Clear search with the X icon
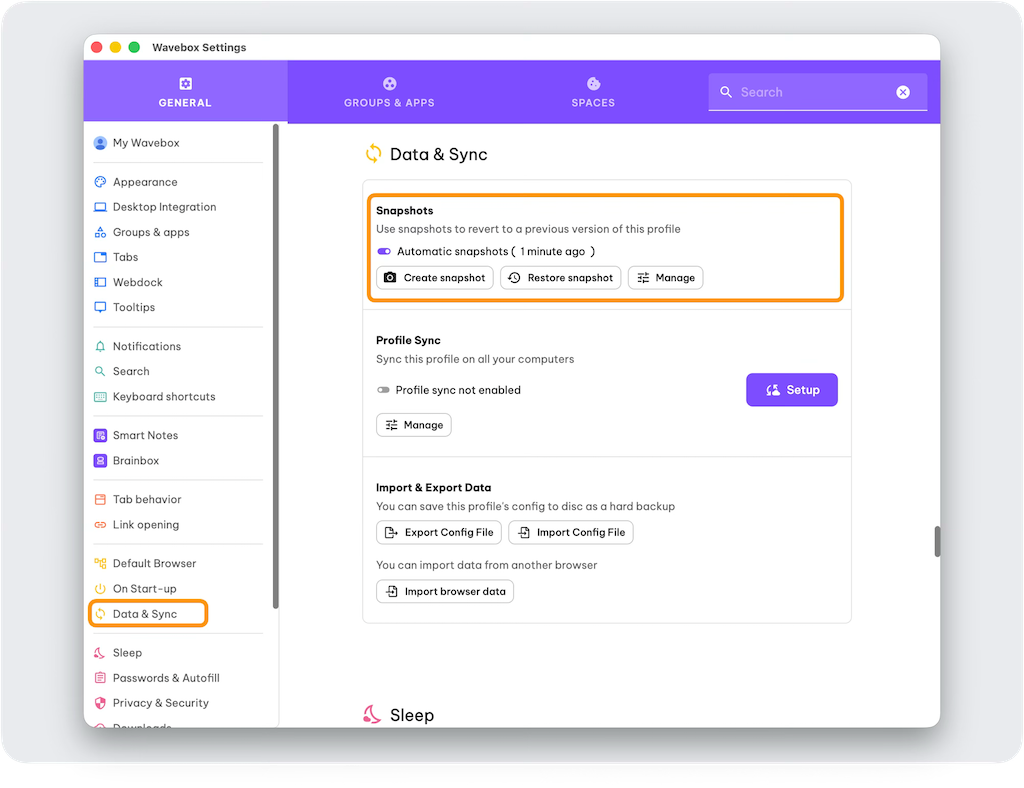This screenshot has width=1024, height=788. coord(903,92)
